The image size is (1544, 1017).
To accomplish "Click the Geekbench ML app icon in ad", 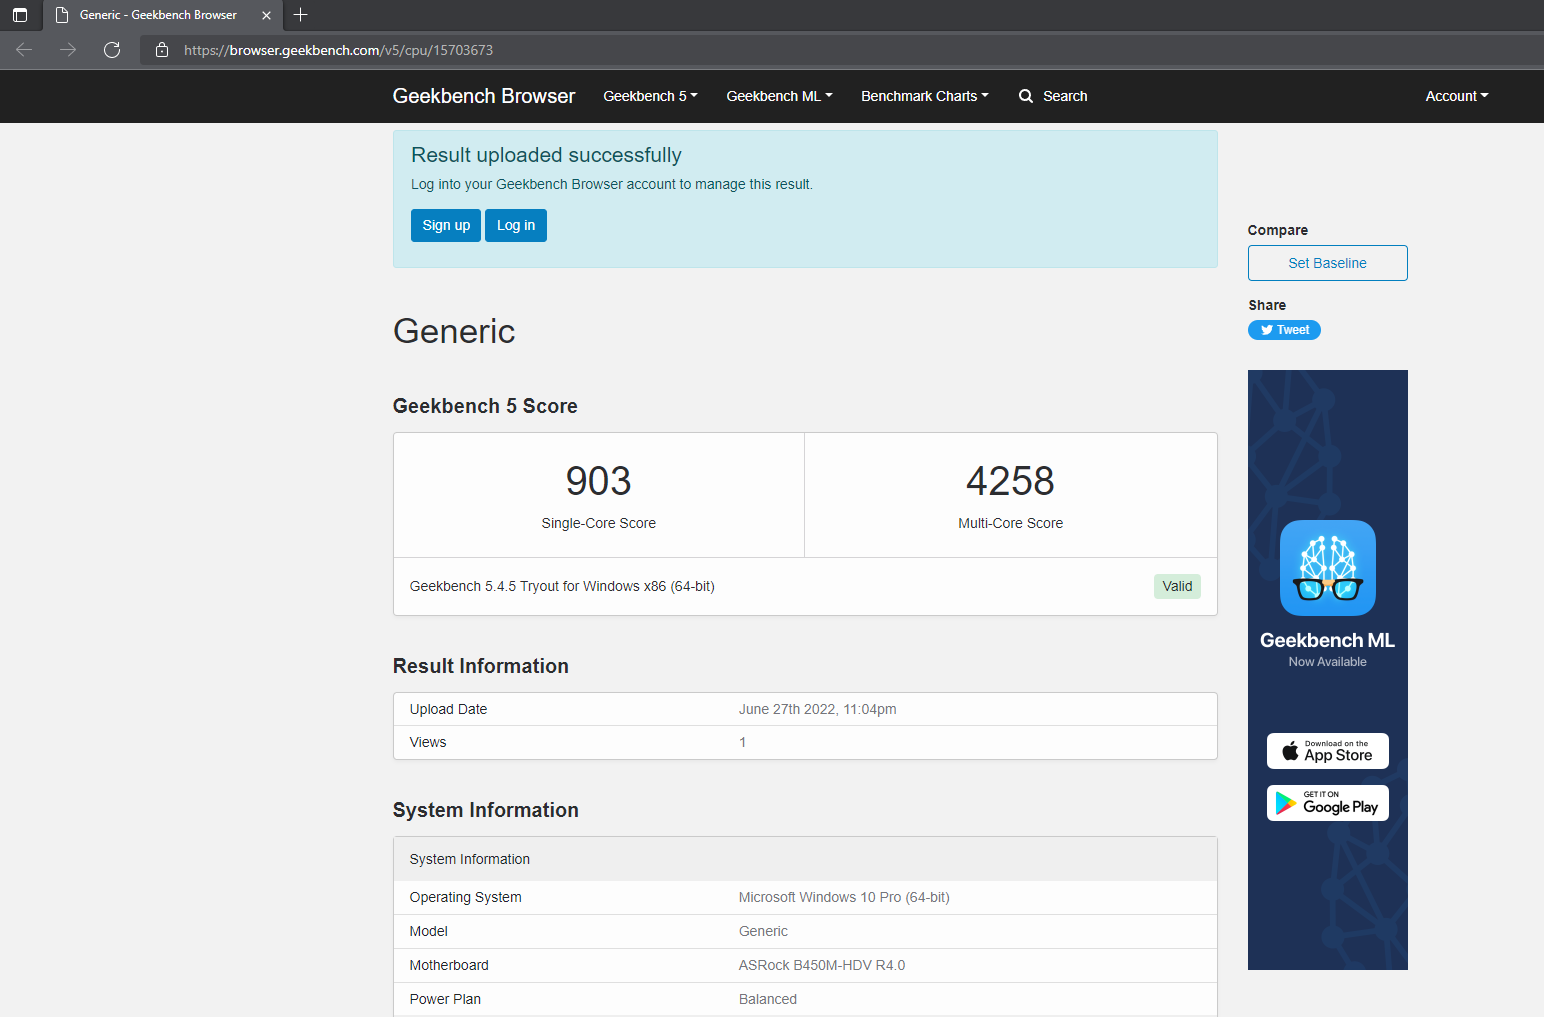I will [x=1328, y=568].
